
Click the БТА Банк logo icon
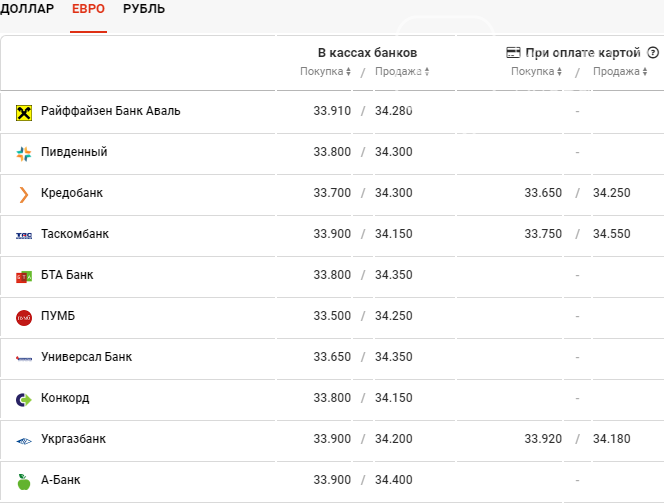(x=24, y=277)
